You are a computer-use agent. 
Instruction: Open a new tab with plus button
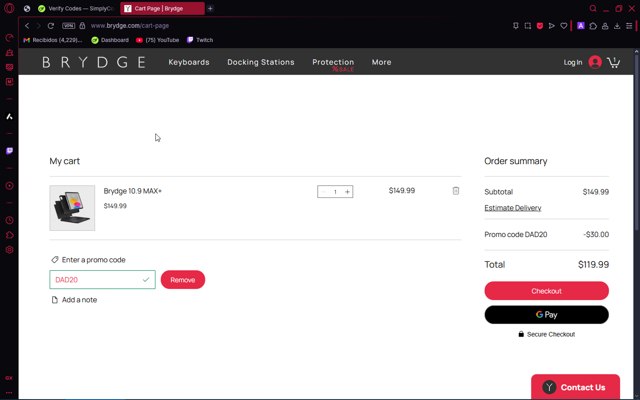[210, 9]
